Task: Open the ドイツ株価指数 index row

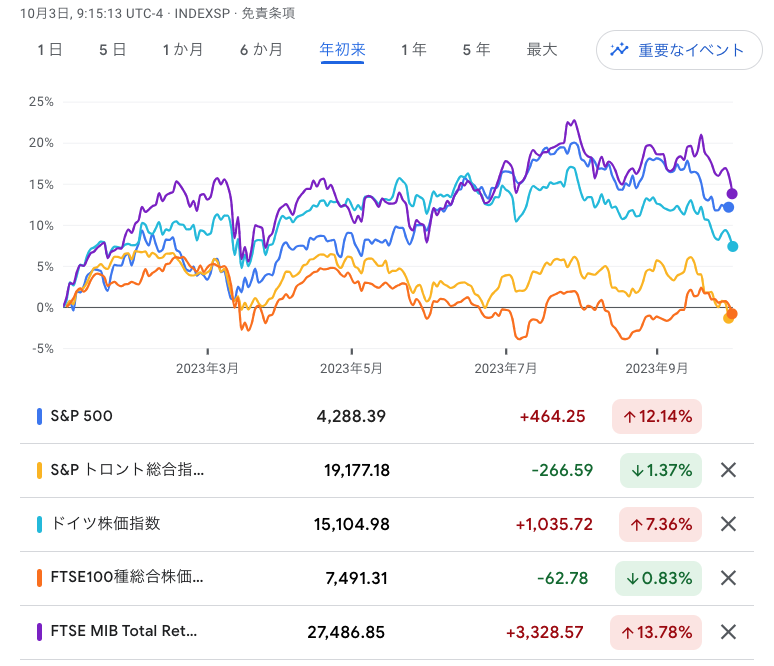Action: coord(387,524)
